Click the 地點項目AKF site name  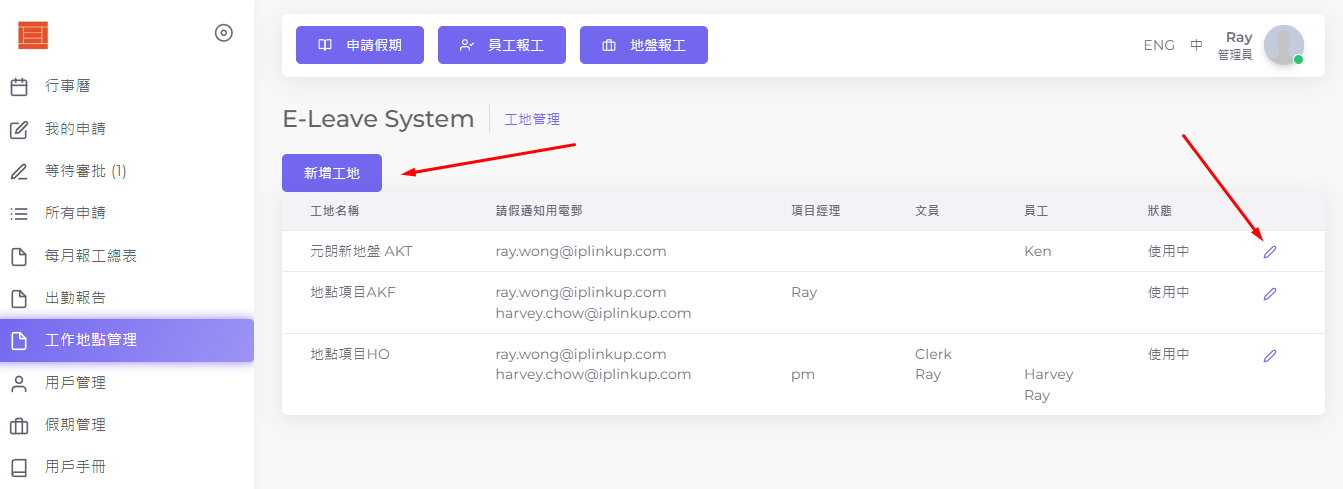tap(355, 292)
